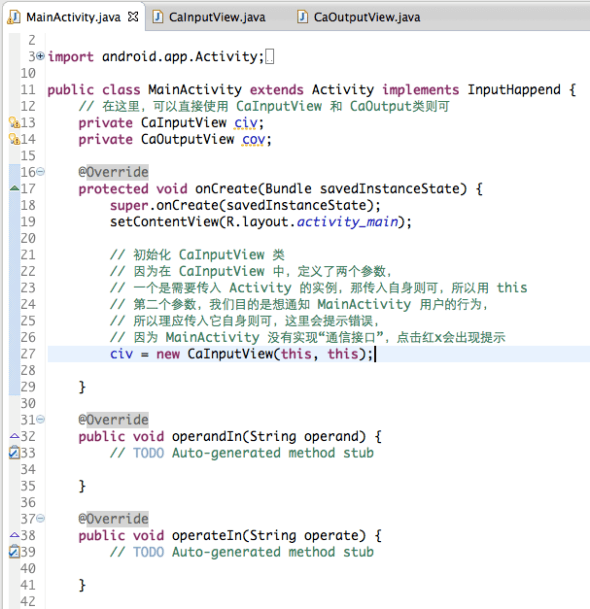
Task: Click the comment on line 12
Action: (x=264, y=106)
